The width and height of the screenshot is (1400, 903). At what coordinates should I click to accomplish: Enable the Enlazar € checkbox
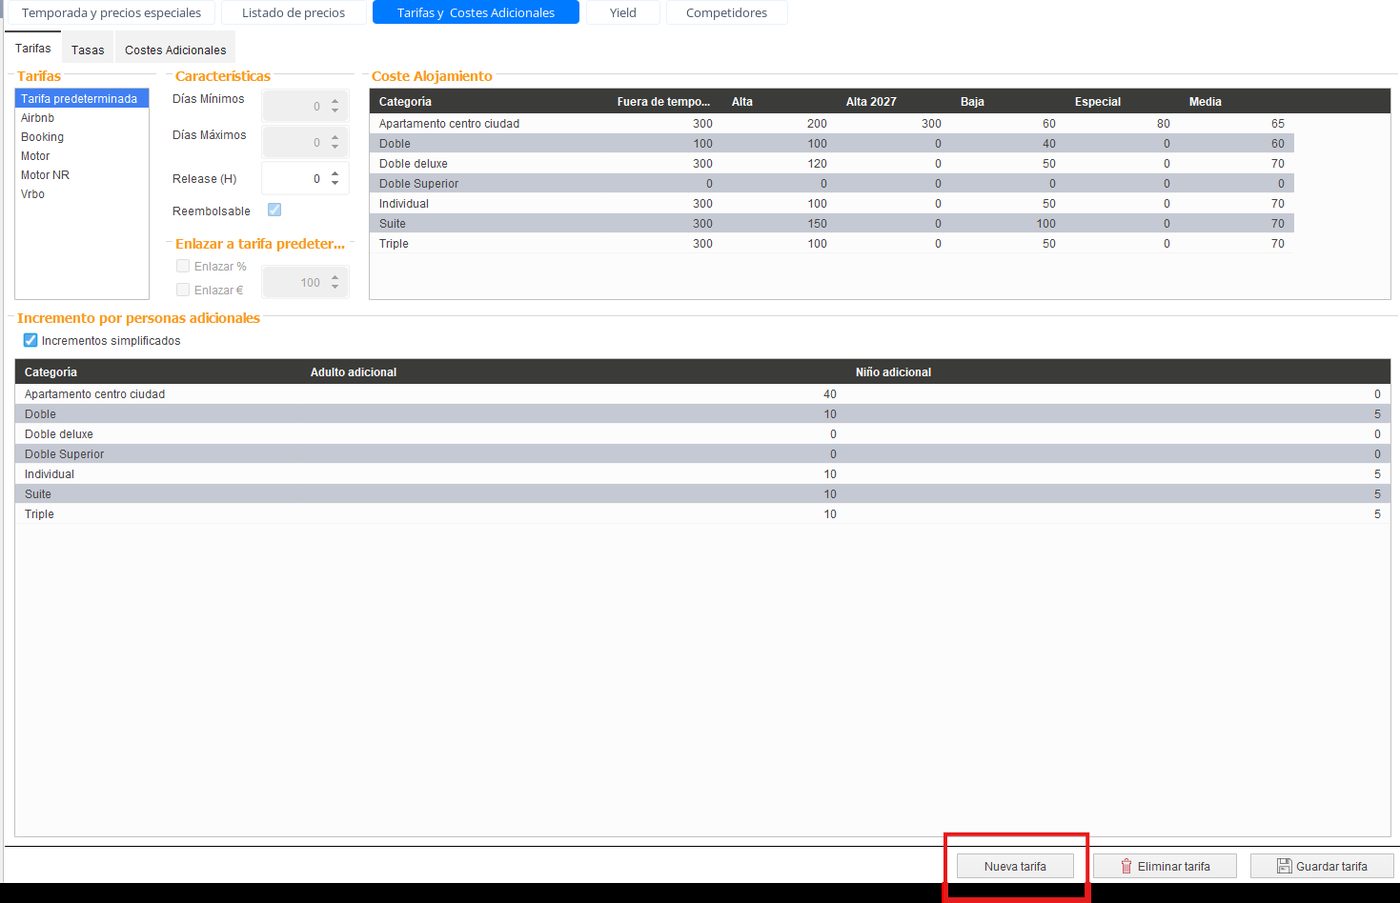[183, 290]
